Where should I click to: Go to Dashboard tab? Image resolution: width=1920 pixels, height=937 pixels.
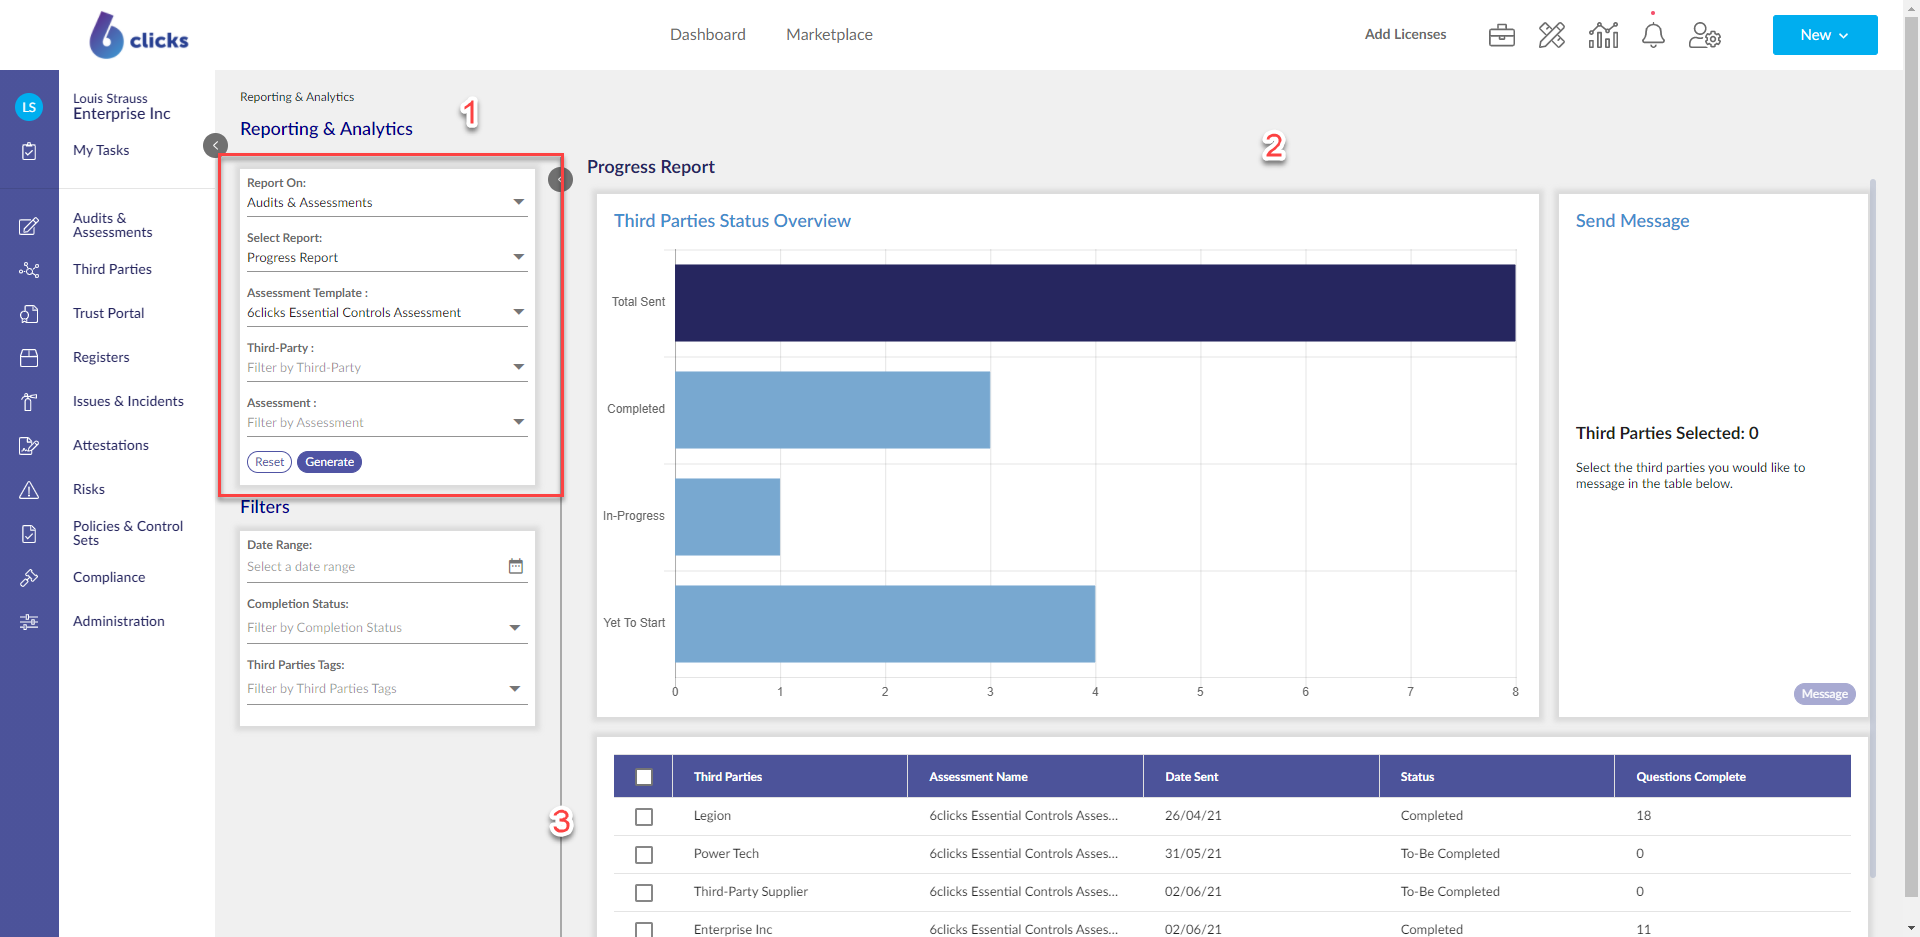click(708, 35)
